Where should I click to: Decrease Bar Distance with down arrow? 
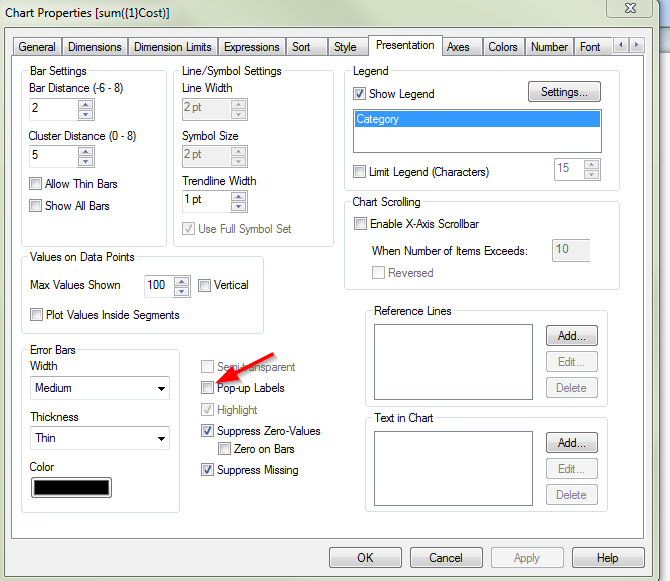(x=86, y=114)
